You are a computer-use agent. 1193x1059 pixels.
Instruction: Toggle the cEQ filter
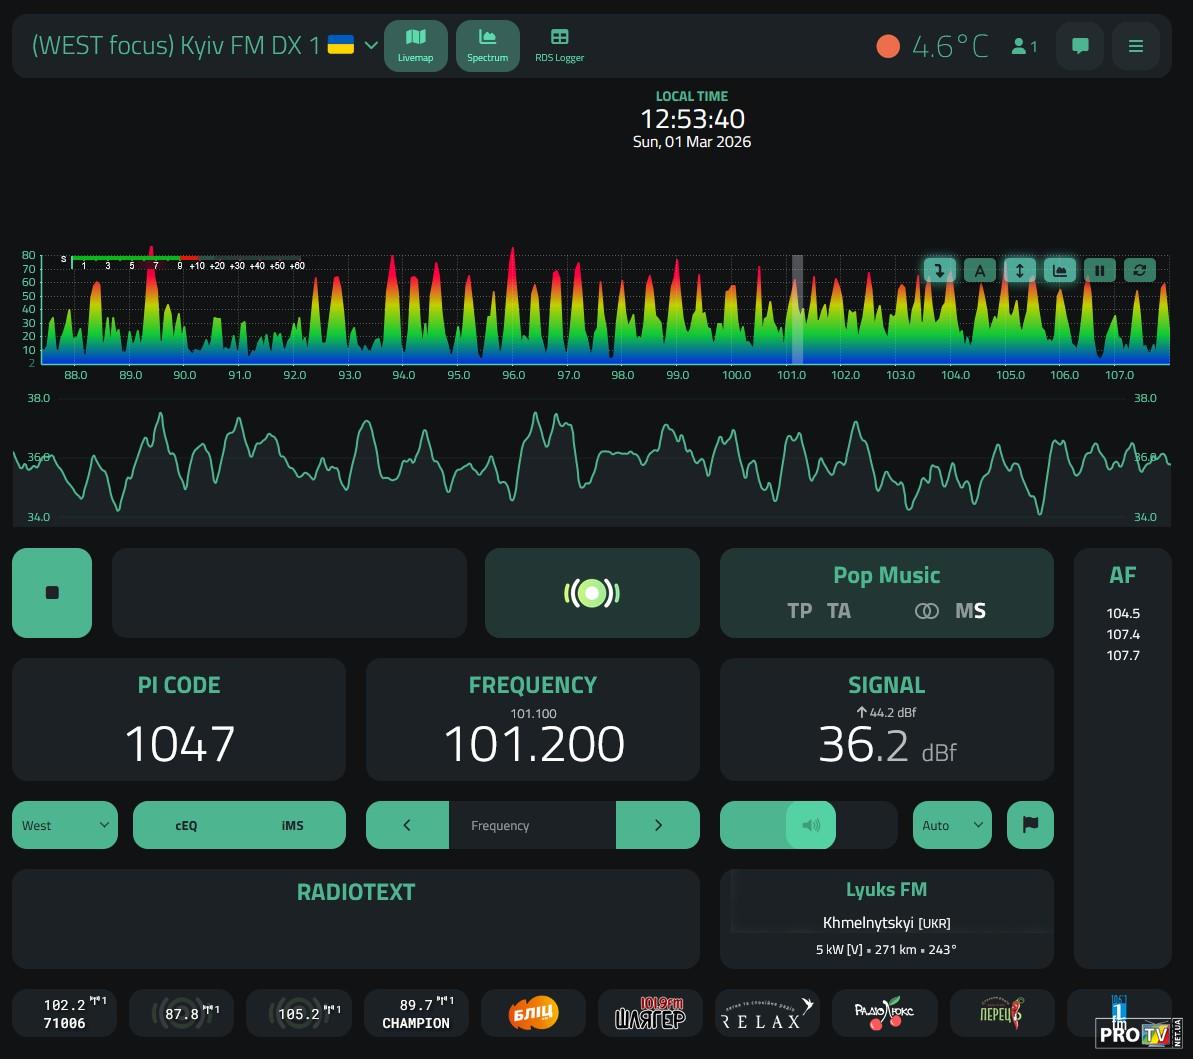(186, 825)
